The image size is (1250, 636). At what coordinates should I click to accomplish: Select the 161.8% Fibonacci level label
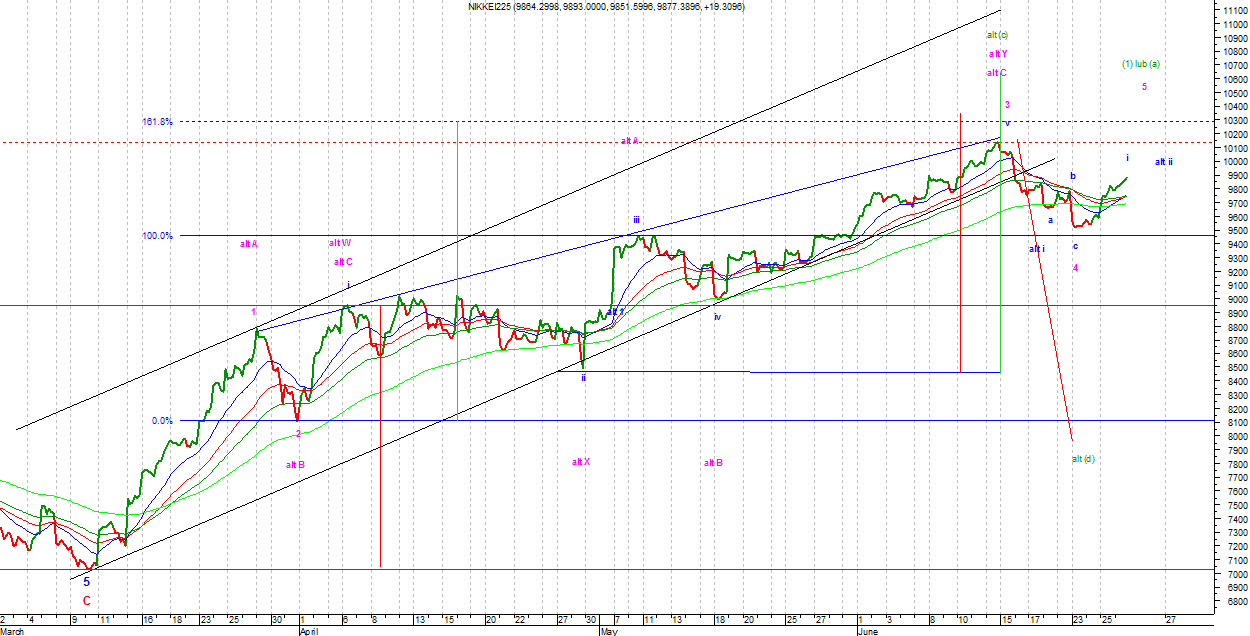[x=157, y=122]
